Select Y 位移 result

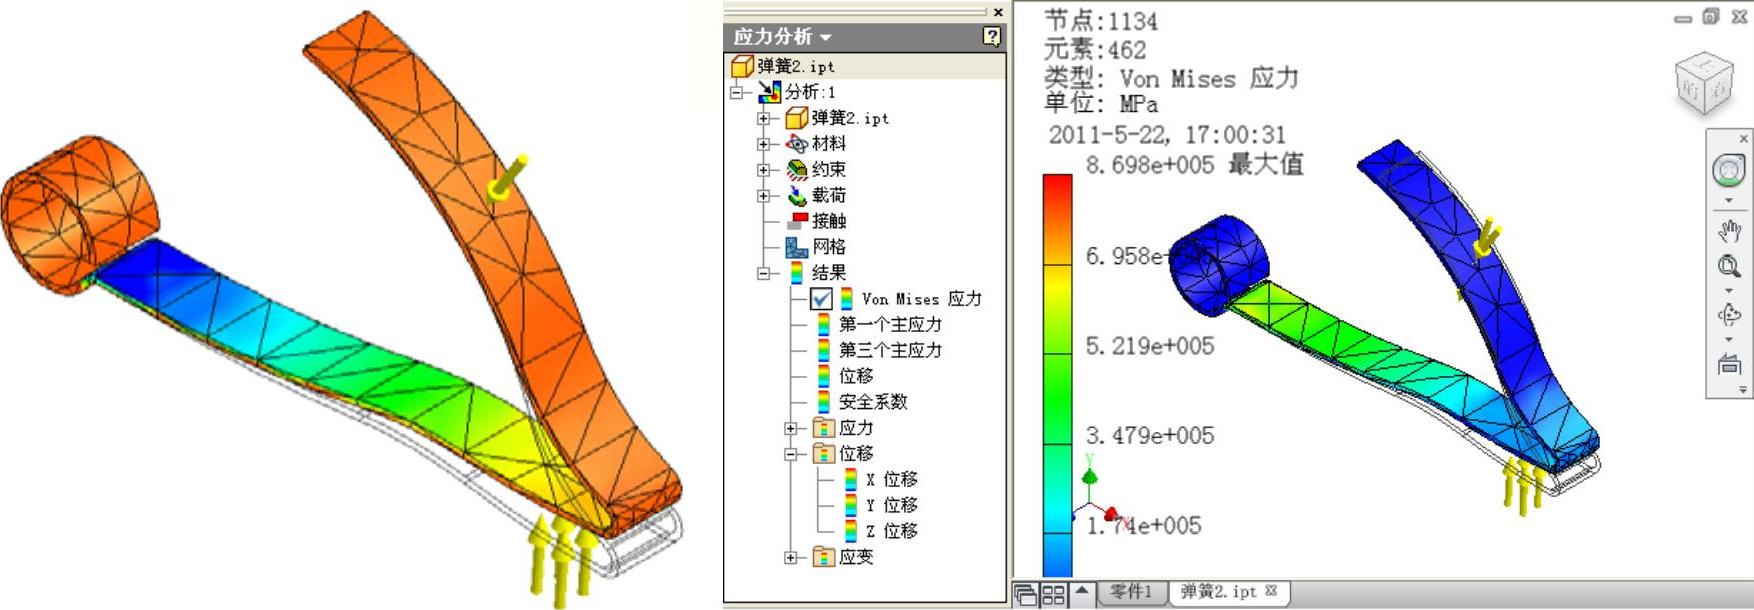tap(891, 505)
